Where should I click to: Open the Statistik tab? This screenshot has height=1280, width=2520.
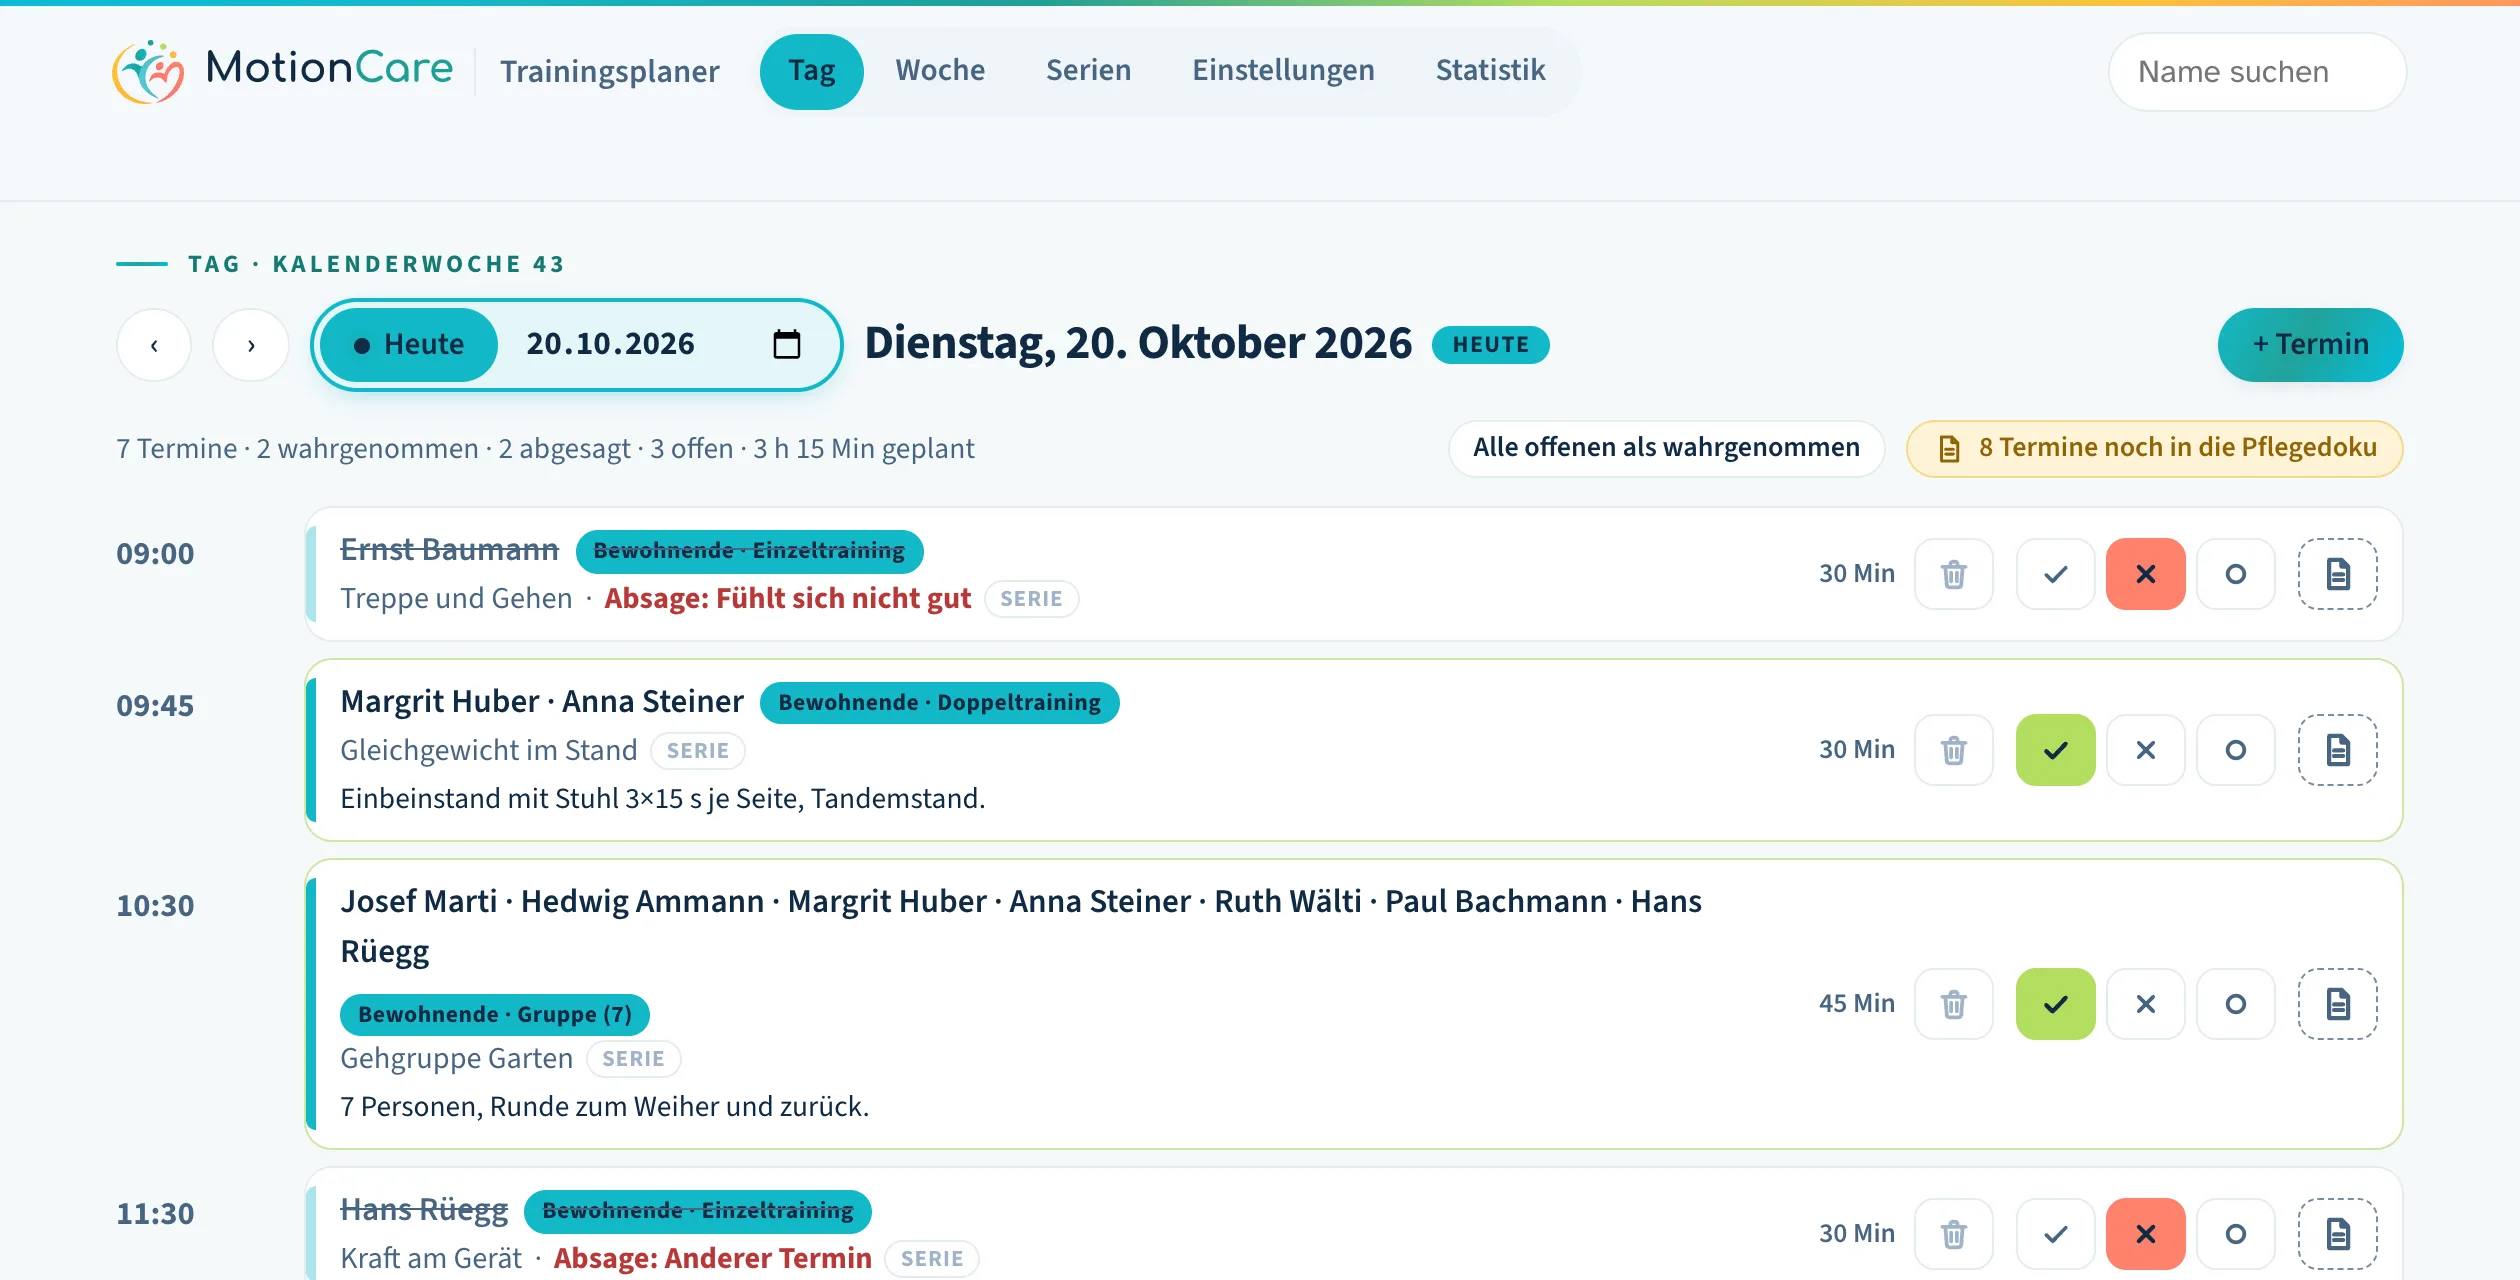tap(1490, 70)
